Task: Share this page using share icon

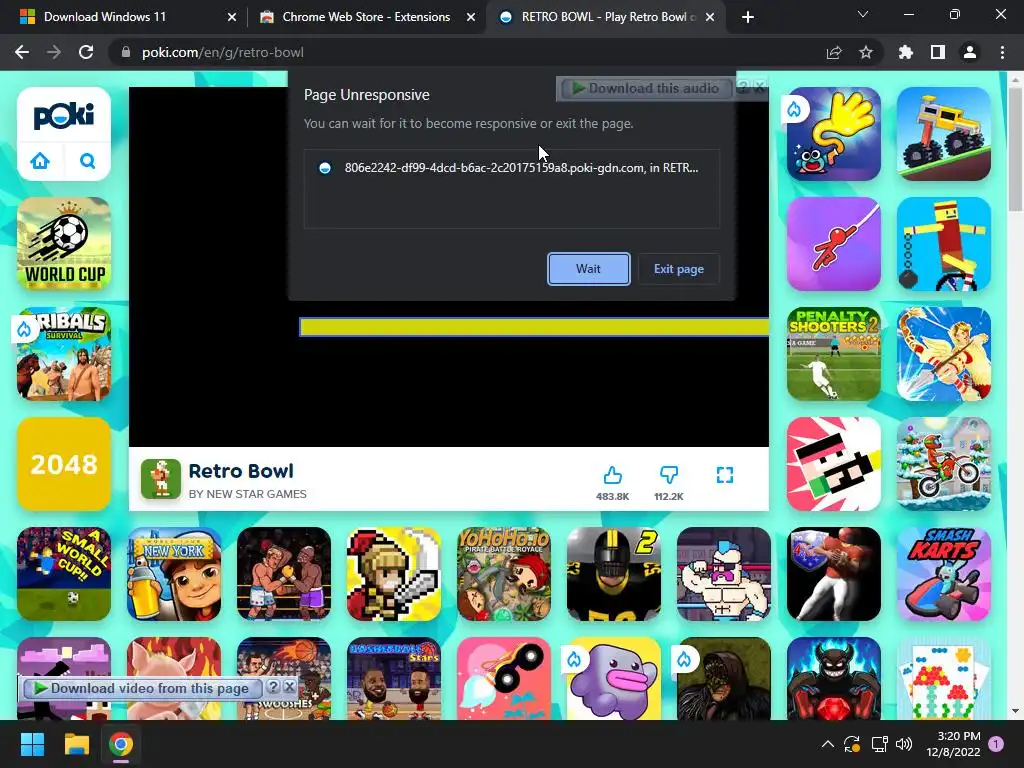Action: pyautogui.click(x=834, y=52)
